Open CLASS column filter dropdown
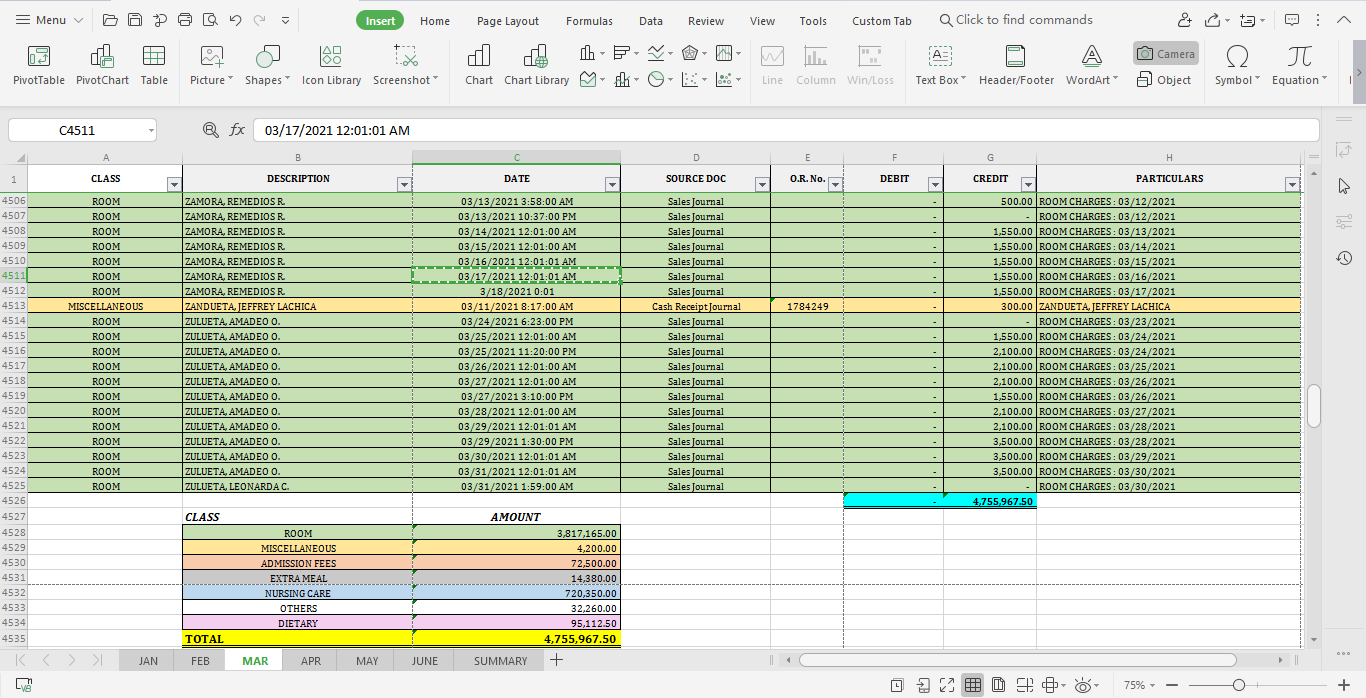1366x698 pixels. (x=174, y=184)
